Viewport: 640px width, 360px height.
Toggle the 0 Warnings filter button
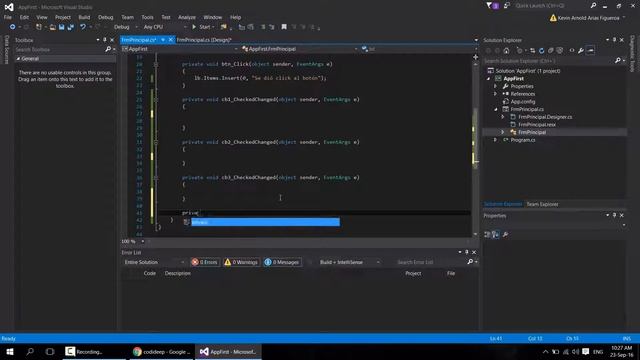tap(241, 262)
